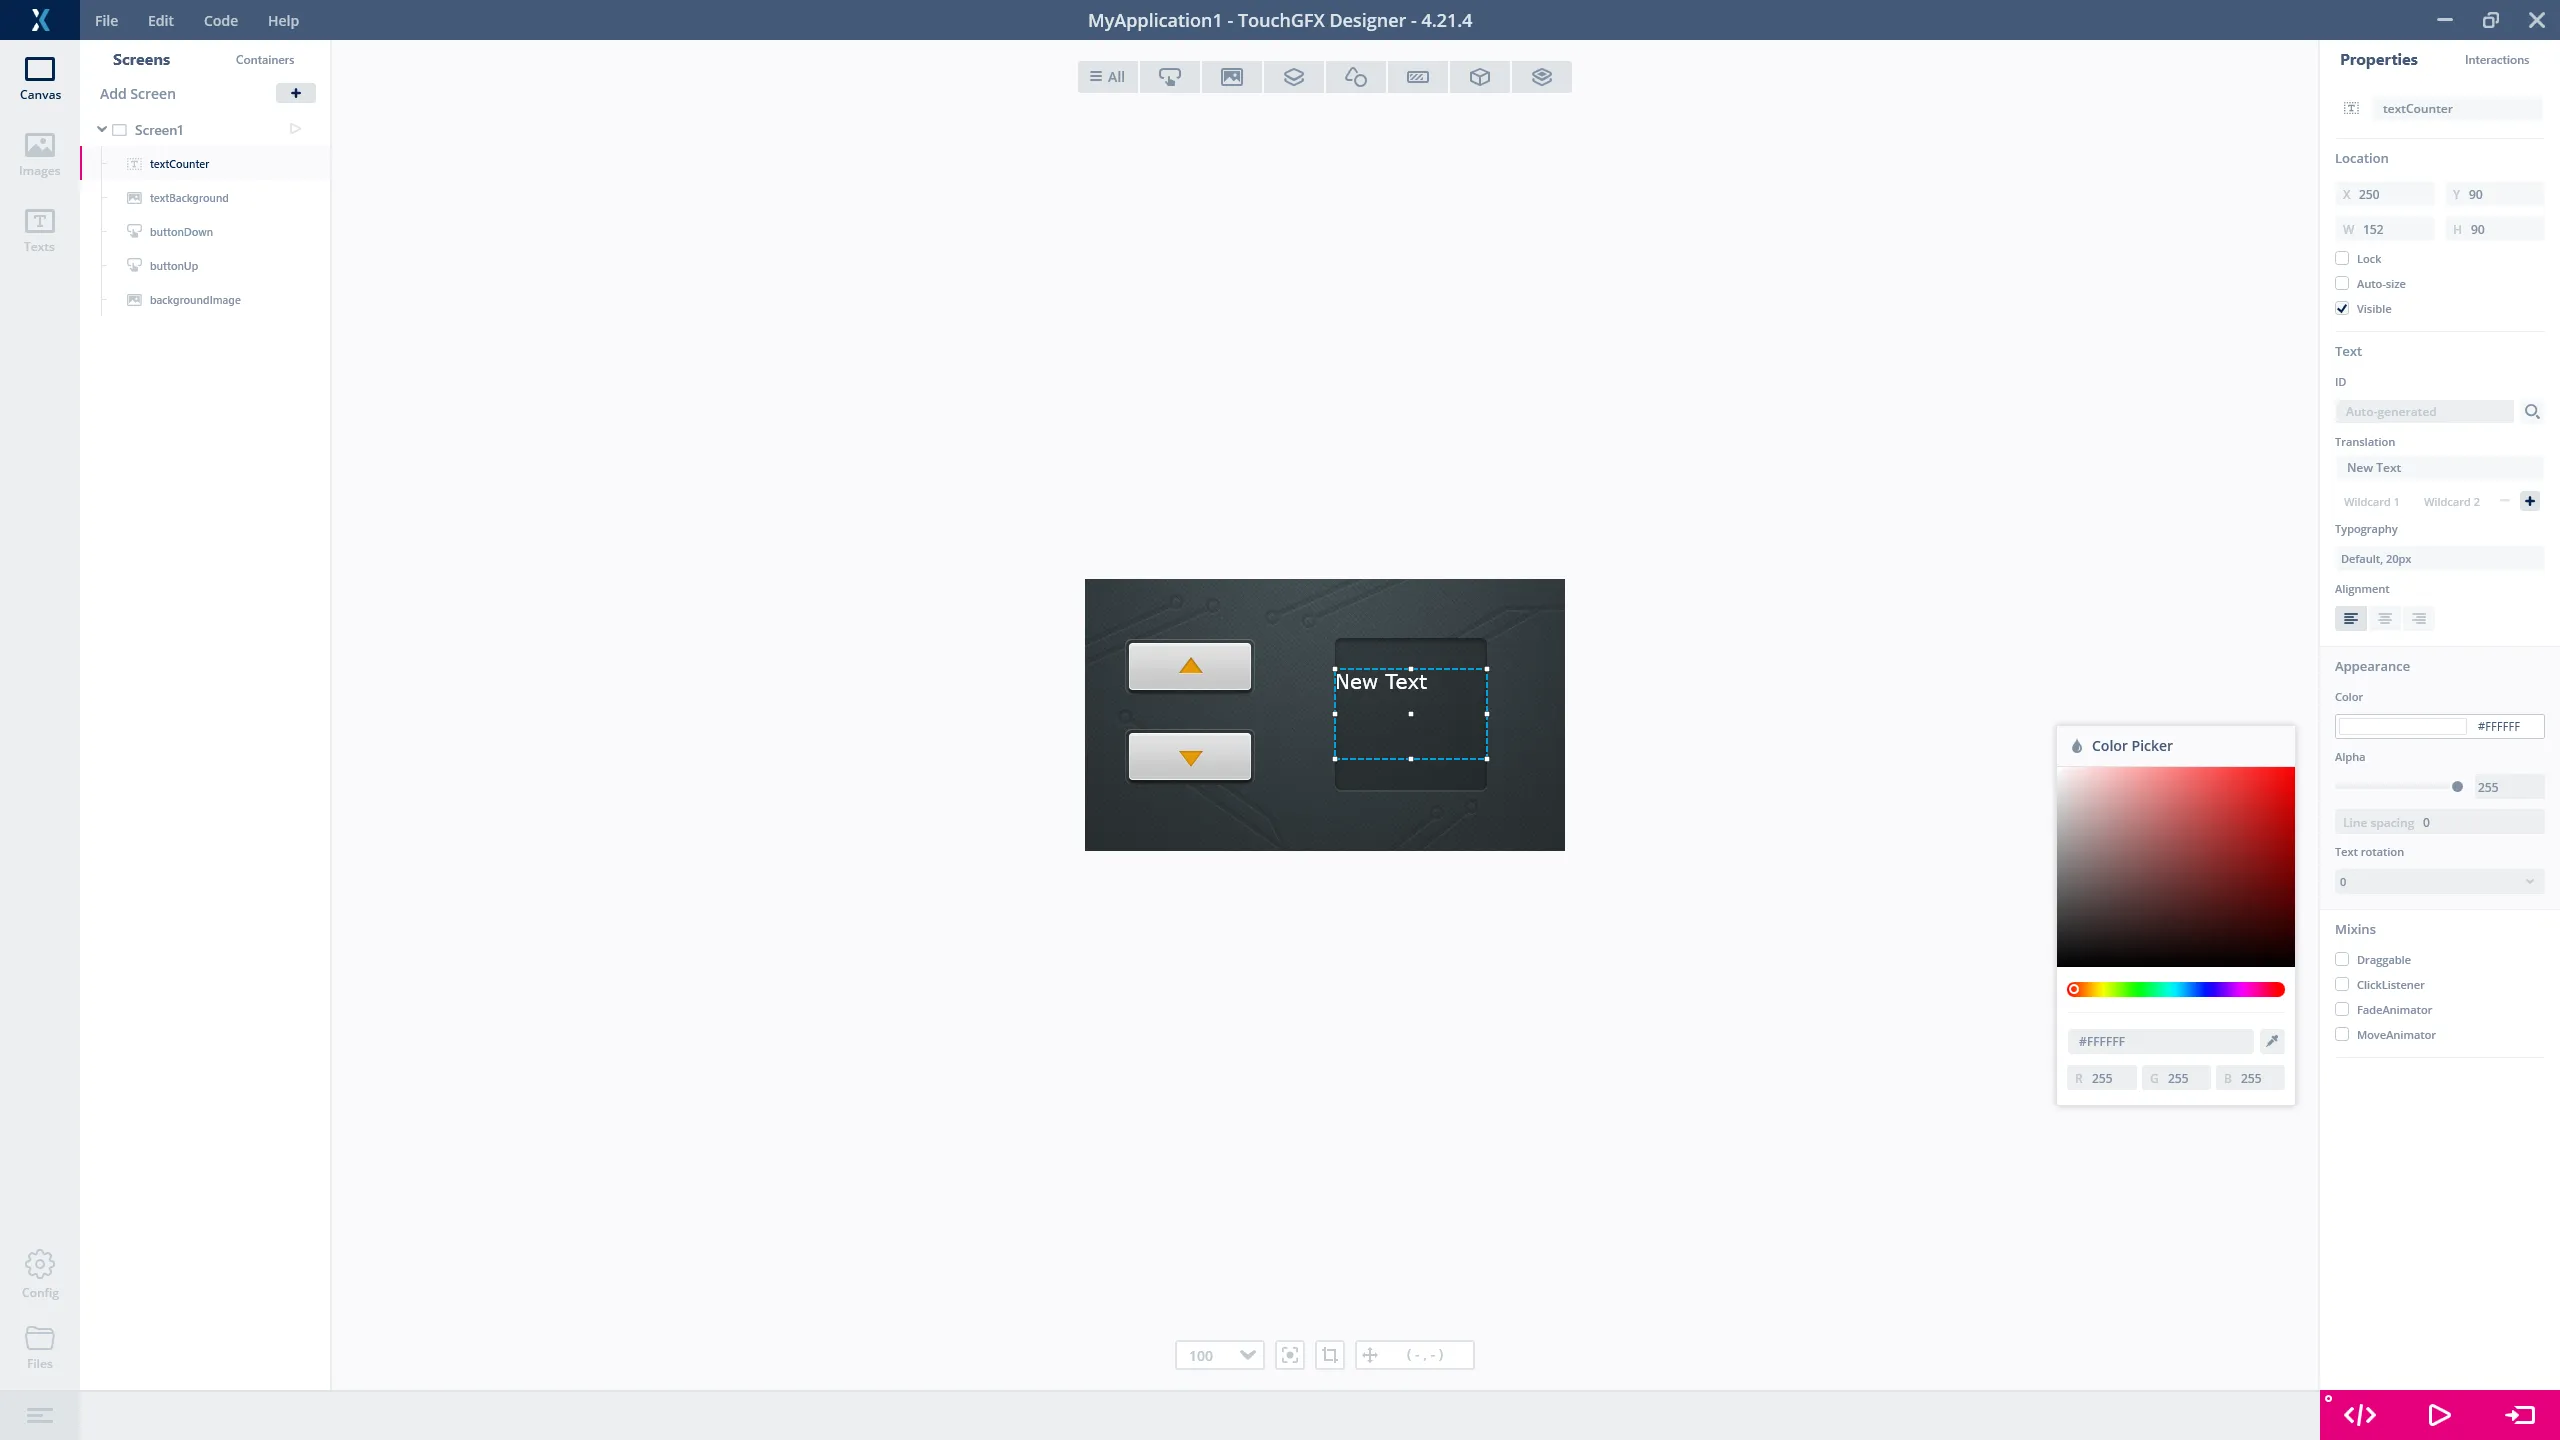Collapse the Screen1 tree node

pyautogui.click(x=102, y=130)
